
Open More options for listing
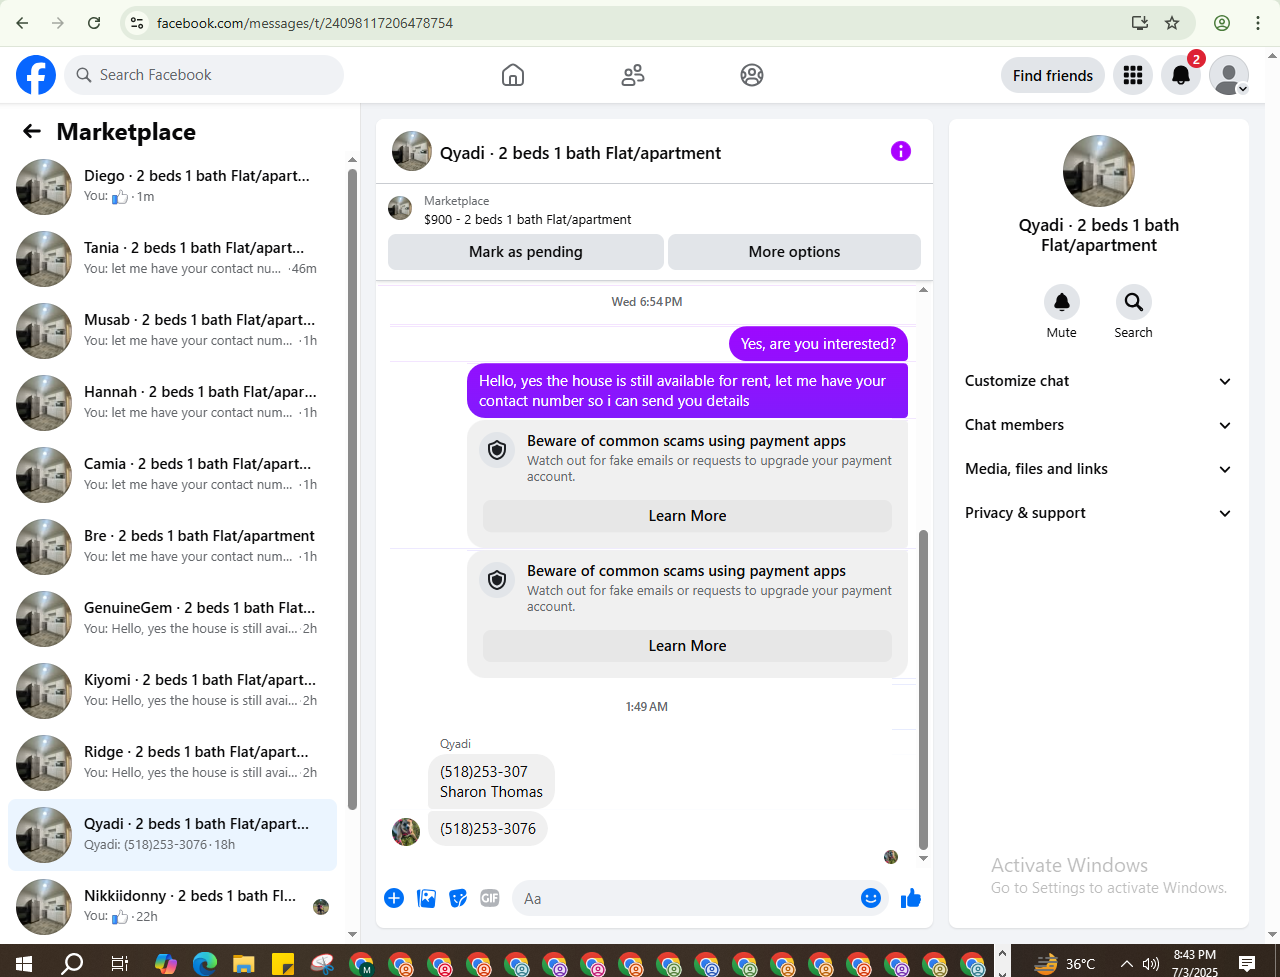(x=794, y=252)
